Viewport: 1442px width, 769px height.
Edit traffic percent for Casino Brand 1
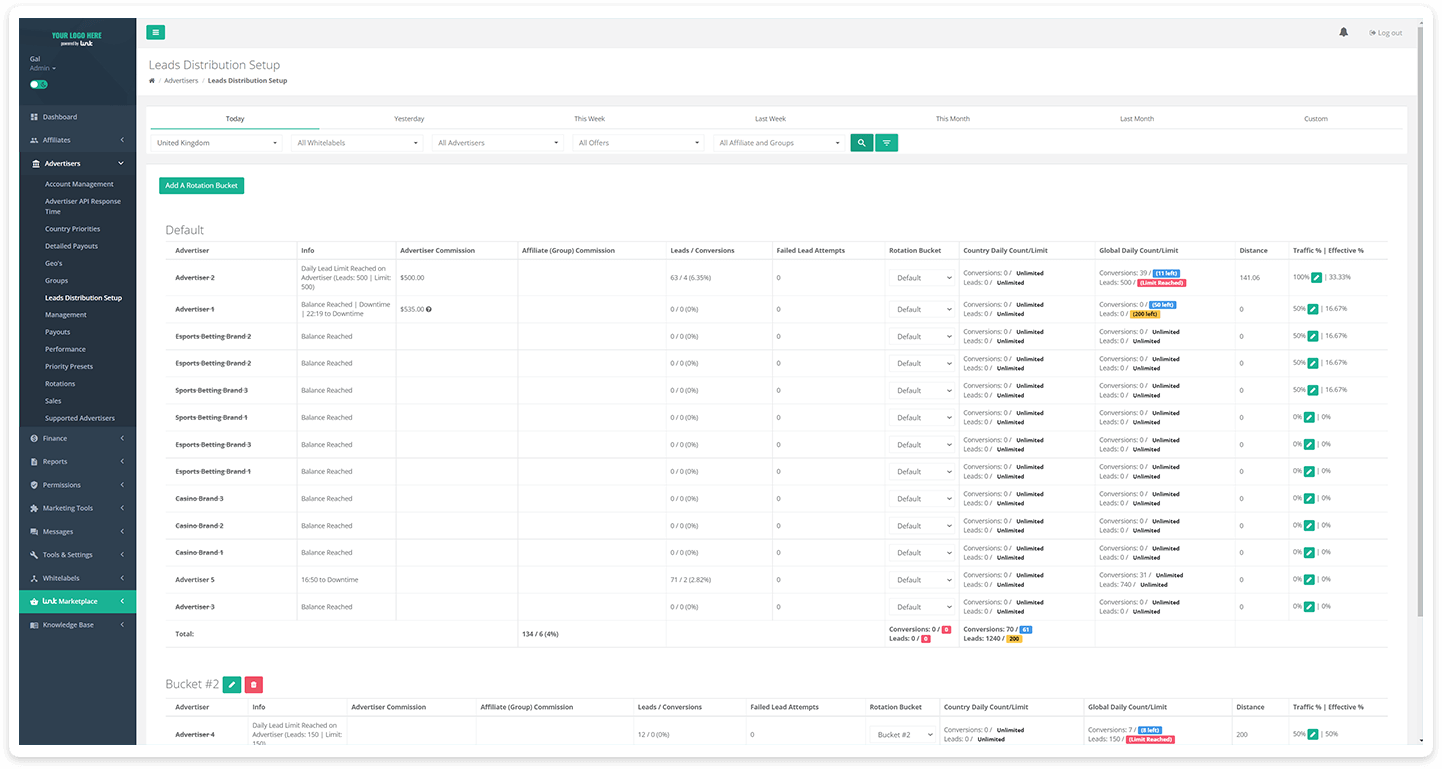1309,552
